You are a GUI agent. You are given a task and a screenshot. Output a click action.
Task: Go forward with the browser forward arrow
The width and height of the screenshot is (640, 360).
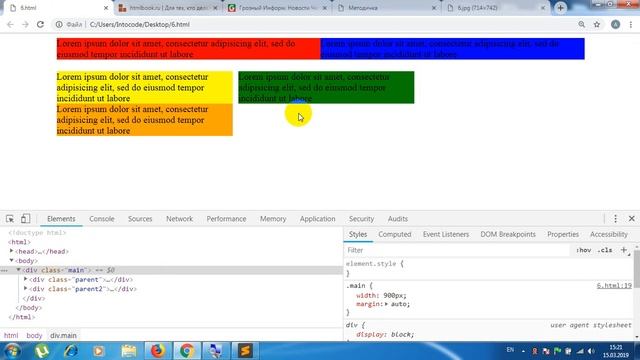click(25, 24)
